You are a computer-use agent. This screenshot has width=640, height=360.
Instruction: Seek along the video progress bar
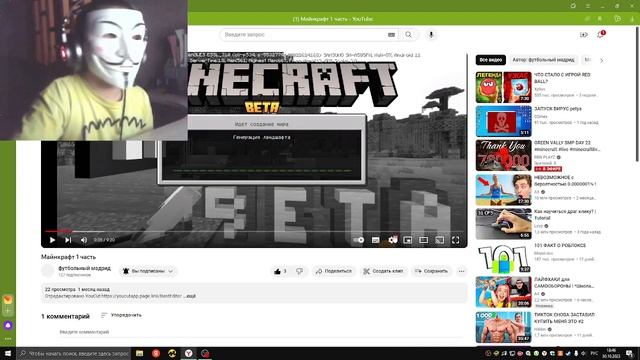tap(253, 231)
